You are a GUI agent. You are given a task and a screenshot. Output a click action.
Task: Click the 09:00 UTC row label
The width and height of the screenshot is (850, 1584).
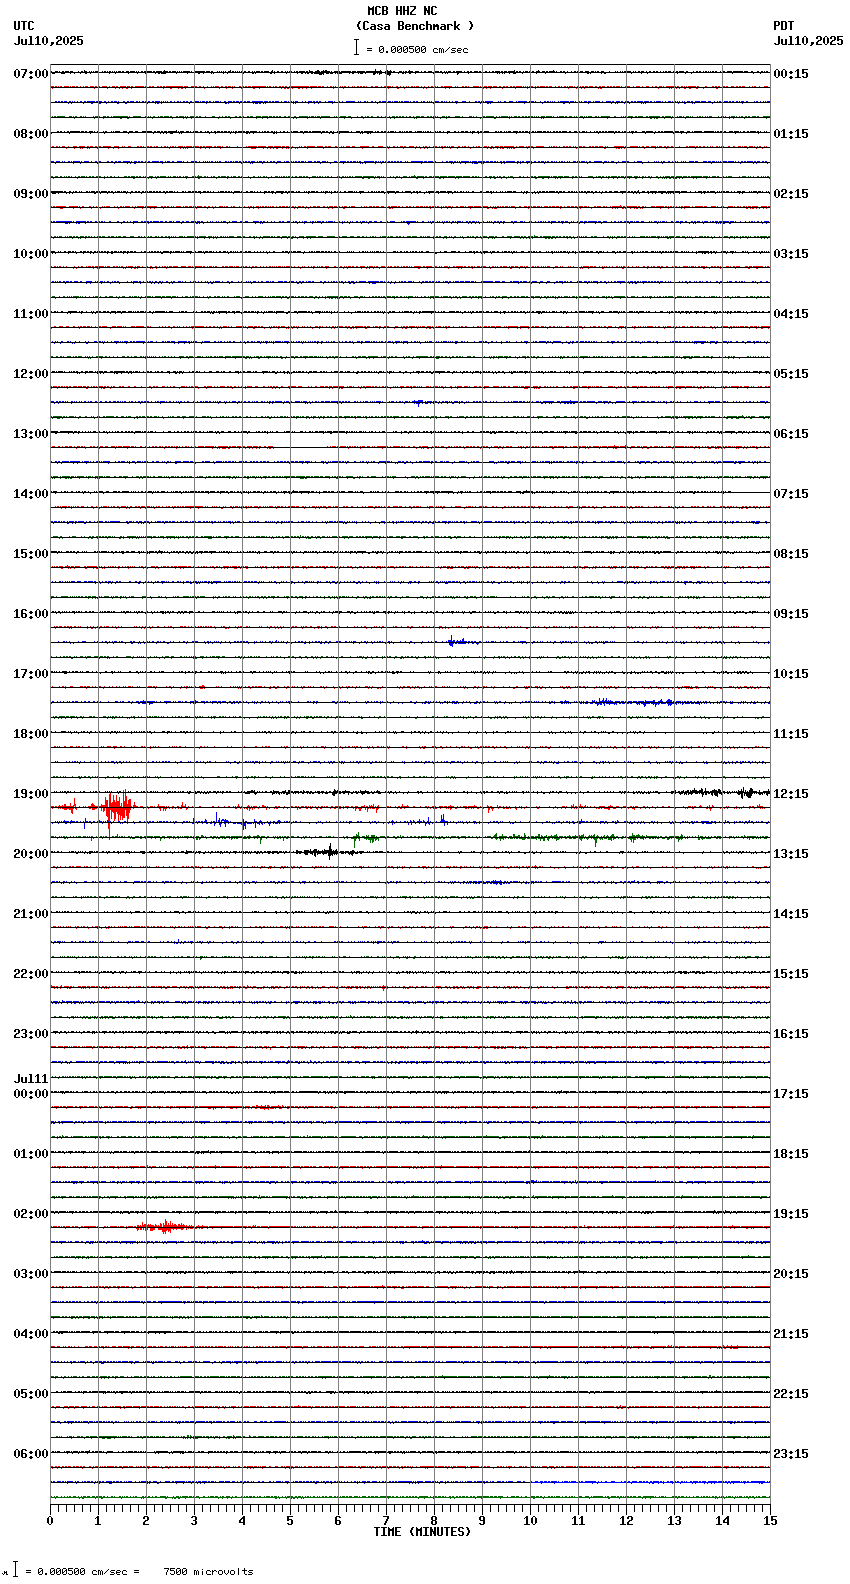click(31, 194)
